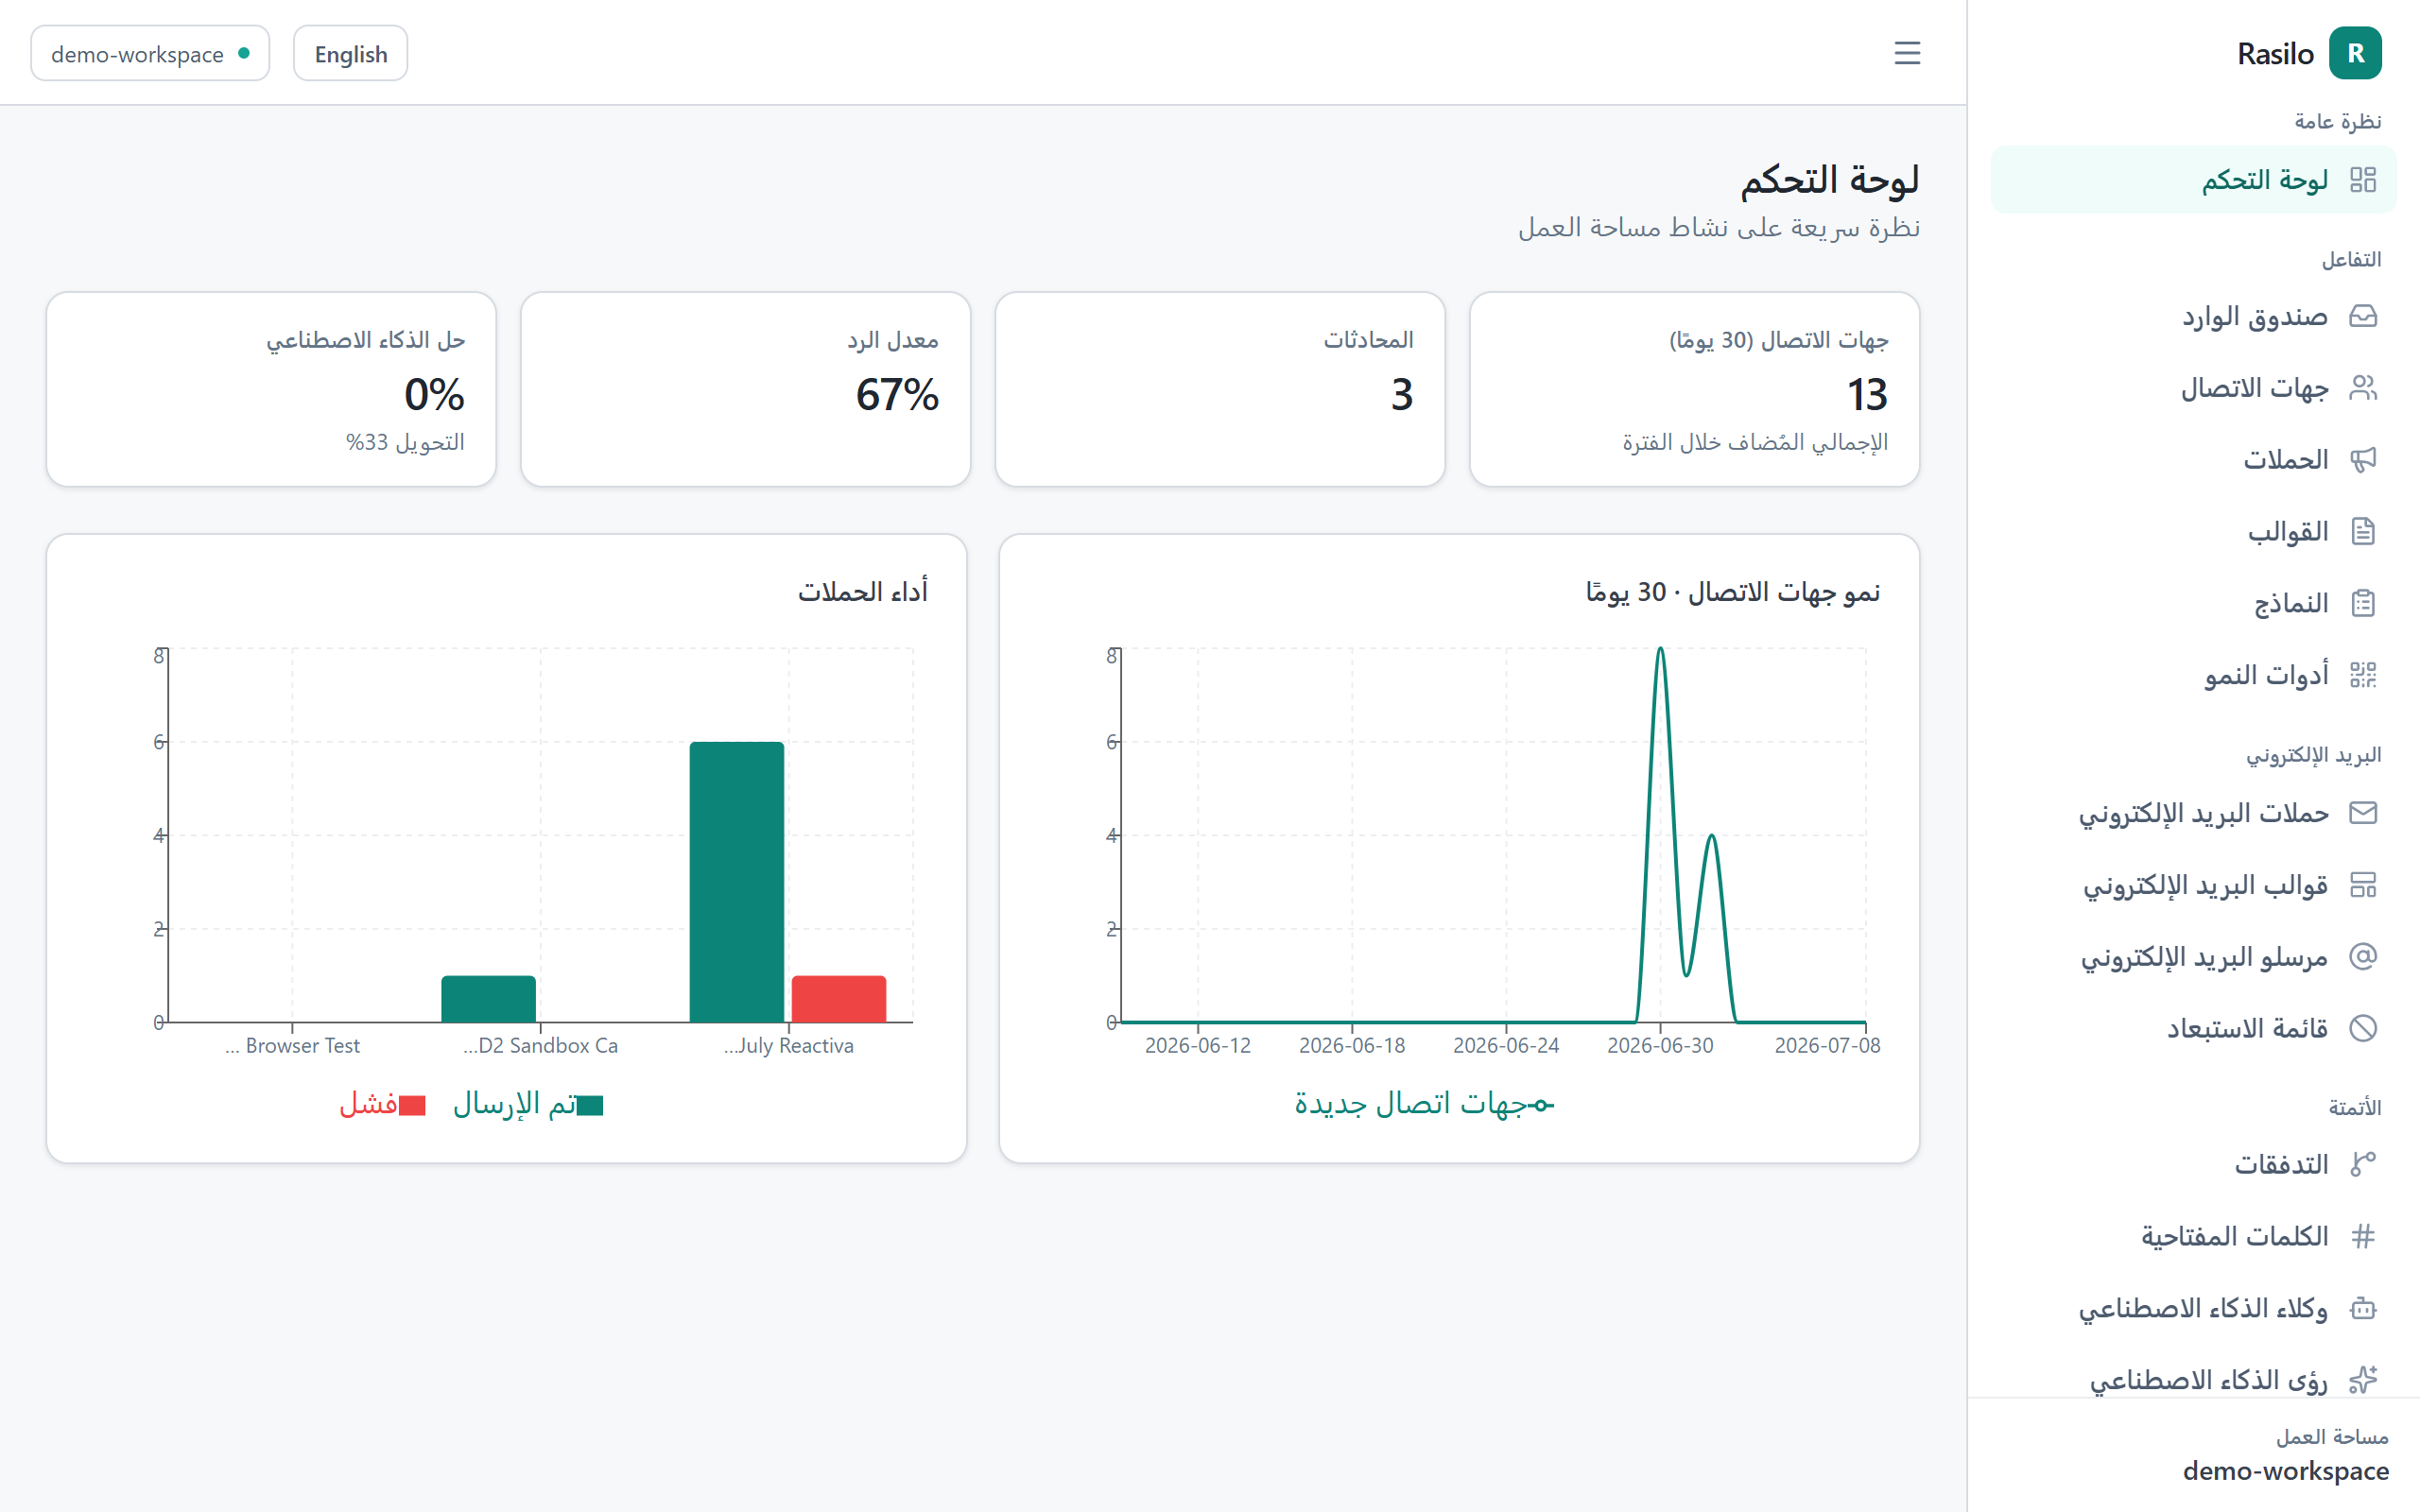2420x1512 pixels.
Task: Click the dashboard grid icon
Action: coord(2363,180)
